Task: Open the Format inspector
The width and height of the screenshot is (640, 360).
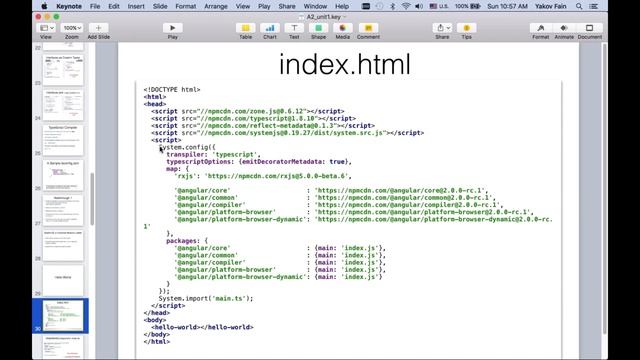Action: pos(540,28)
